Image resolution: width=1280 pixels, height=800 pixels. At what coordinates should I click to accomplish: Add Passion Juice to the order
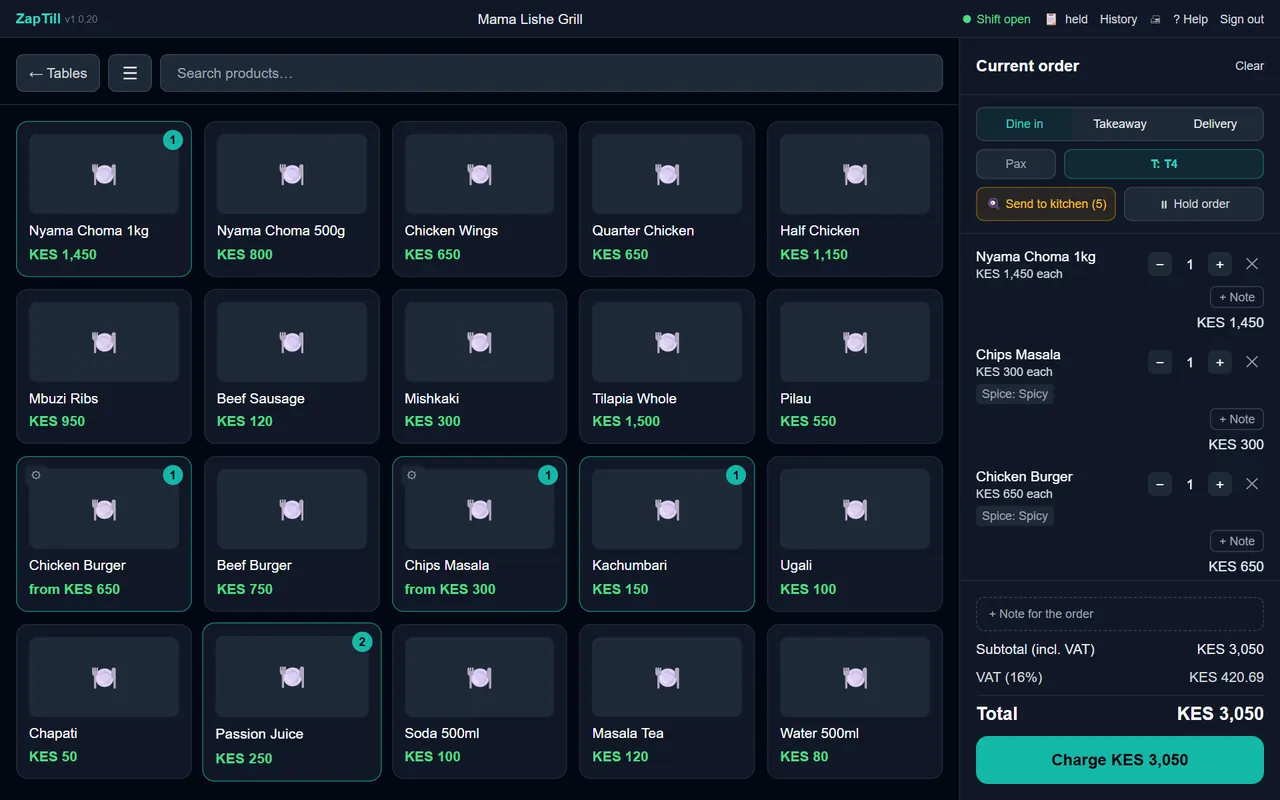[292, 702]
